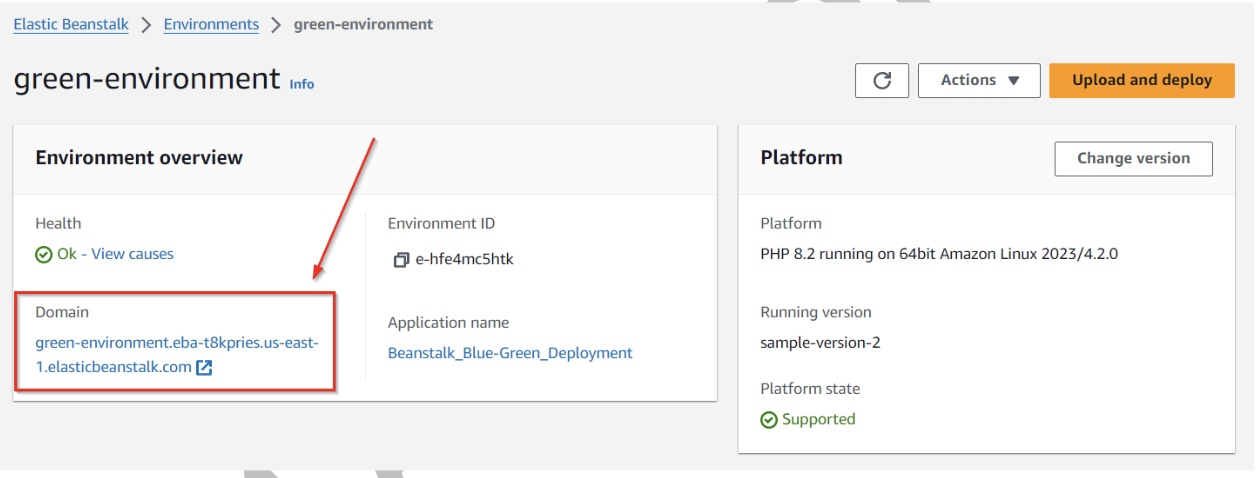Image resolution: width=1260 pixels, height=478 pixels.
Task: Click the refresh icon button
Action: [x=882, y=81]
